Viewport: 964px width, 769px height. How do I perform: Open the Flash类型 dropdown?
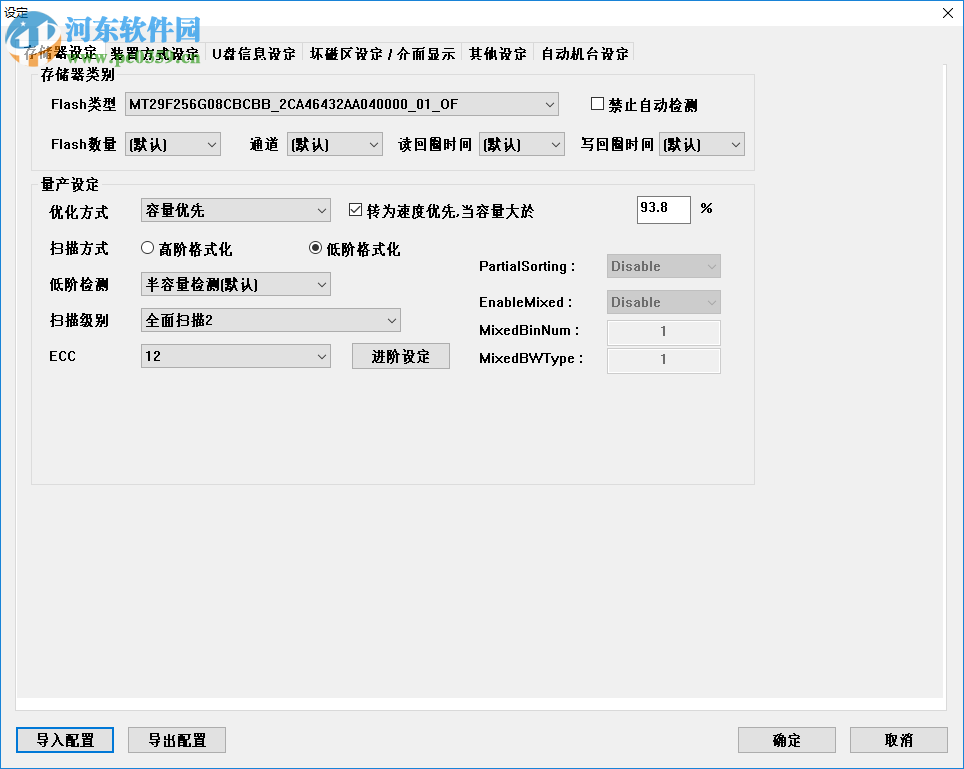pos(548,103)
